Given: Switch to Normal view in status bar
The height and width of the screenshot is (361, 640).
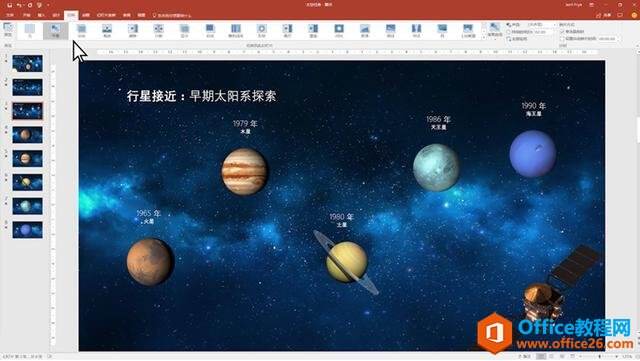Looking at the screenshot, I should 541,357.
